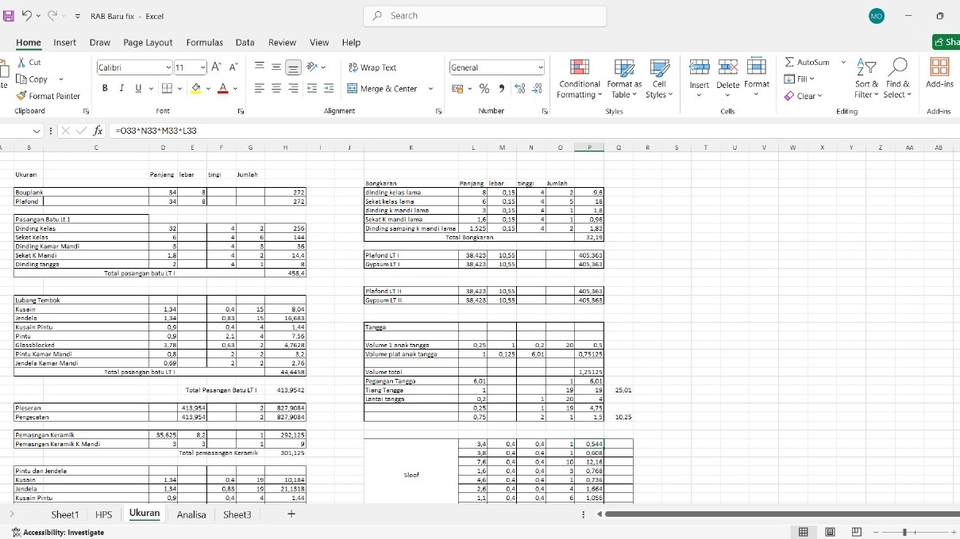
Task: Click the Redo arrow icon
Action: click(x=53, y=16)
